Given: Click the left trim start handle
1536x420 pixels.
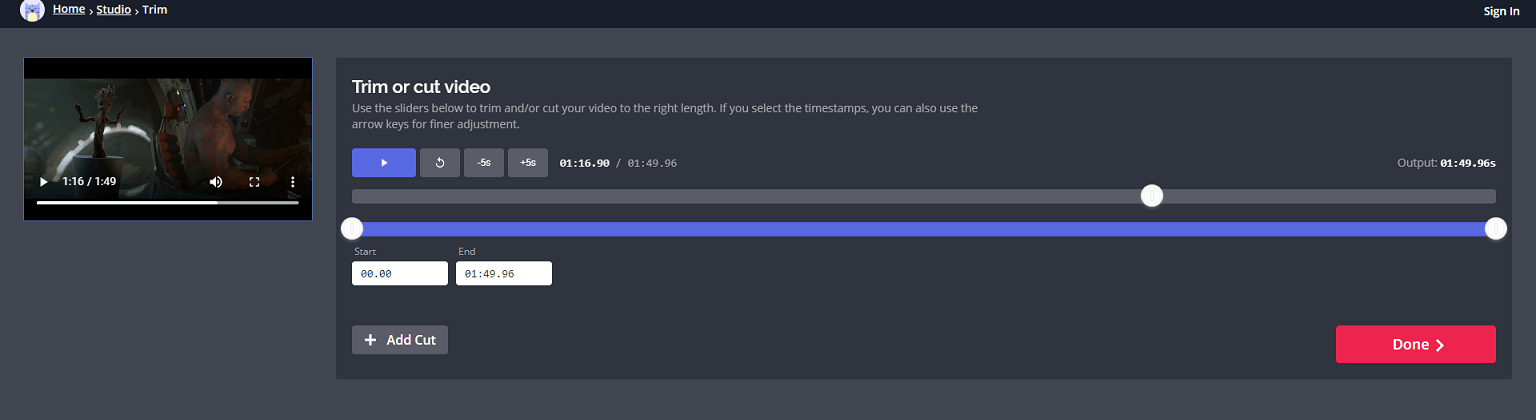Looking at the screenshot, I should point(352,229).
